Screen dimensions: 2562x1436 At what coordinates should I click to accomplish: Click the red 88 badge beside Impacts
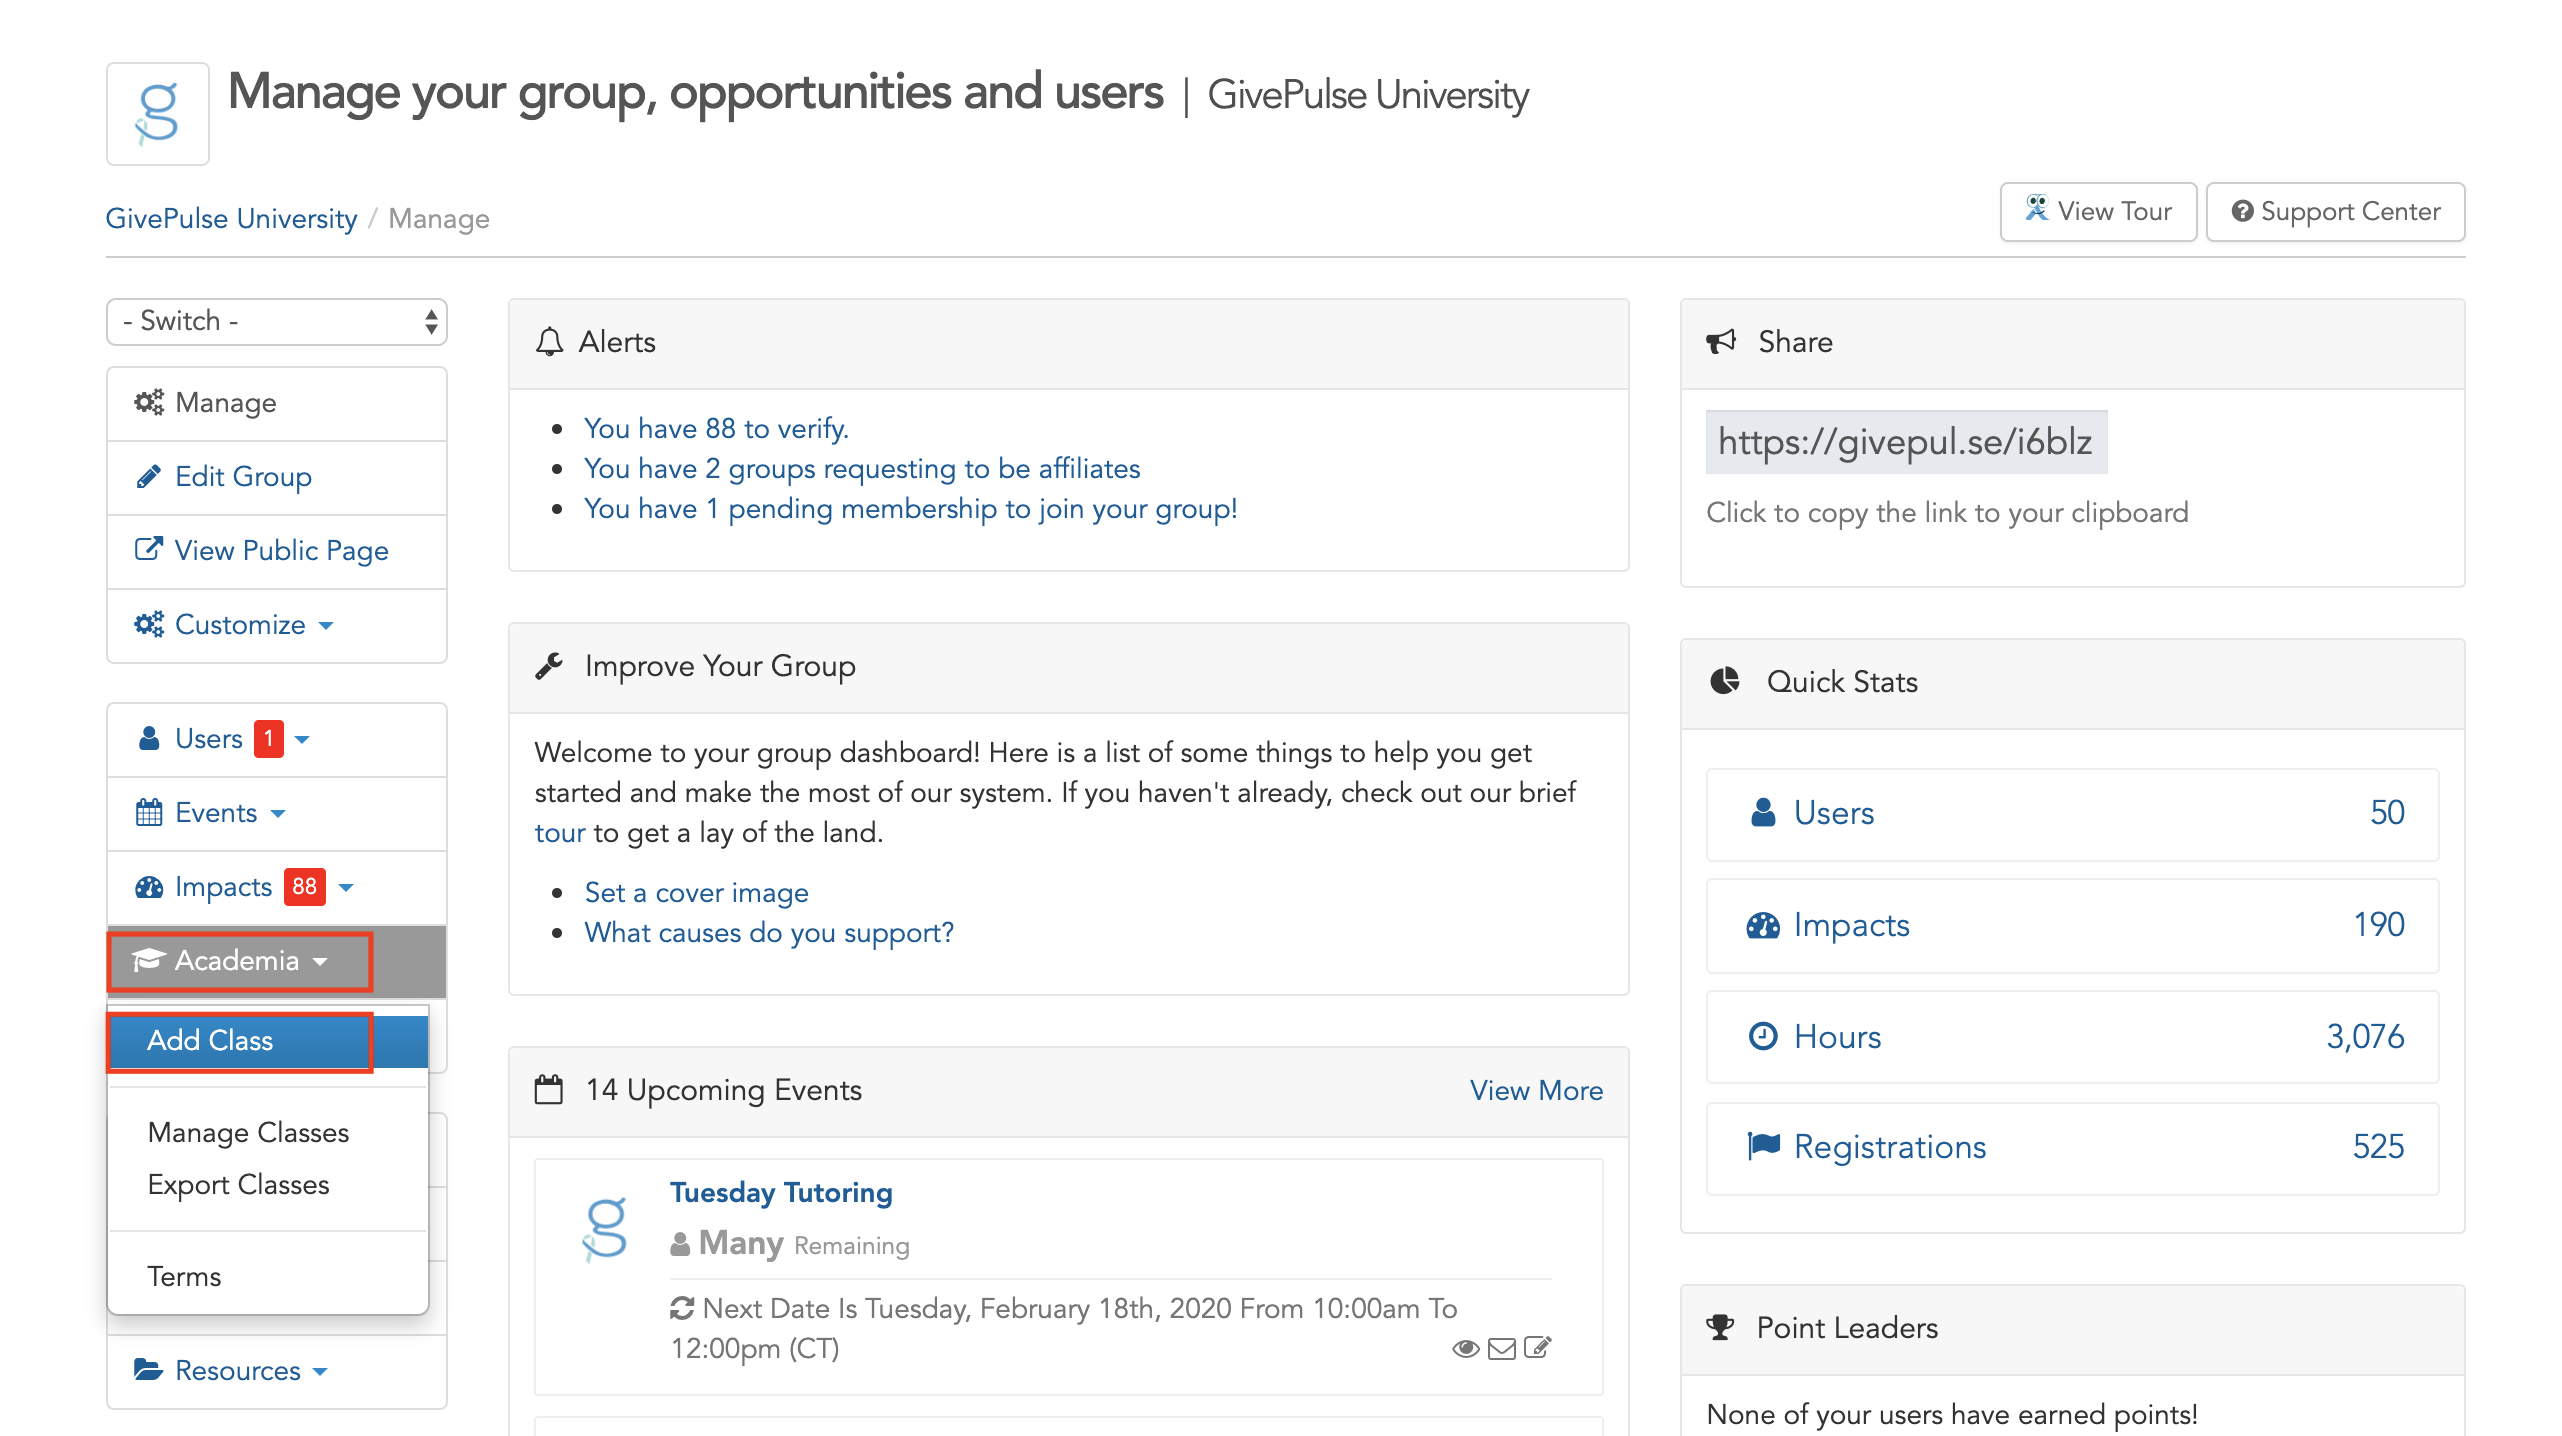[305, 886]
